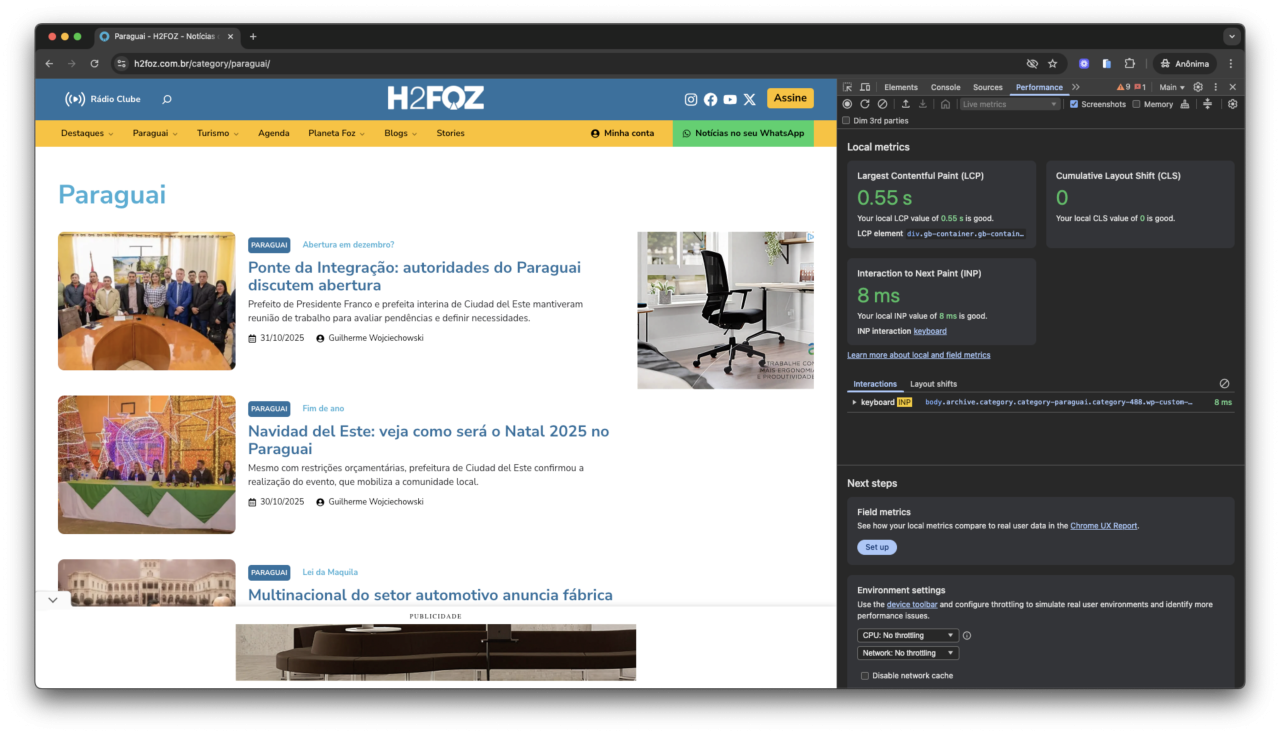
Task: Select the Layout shifts tab
Action: click(932, 384)
